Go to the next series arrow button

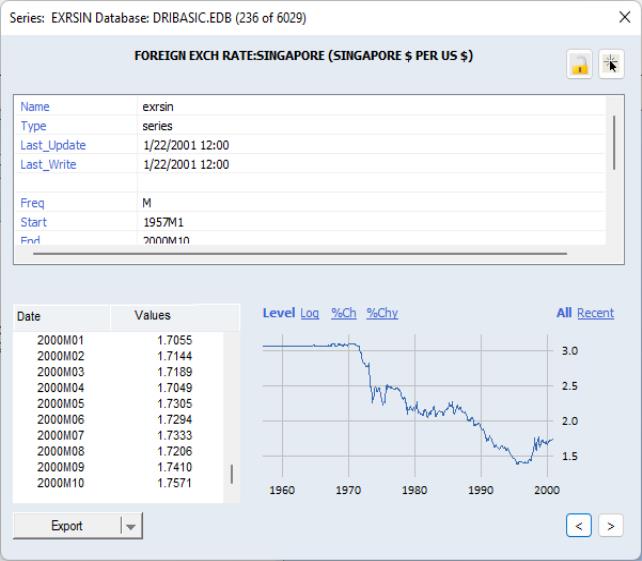(610, 525)
